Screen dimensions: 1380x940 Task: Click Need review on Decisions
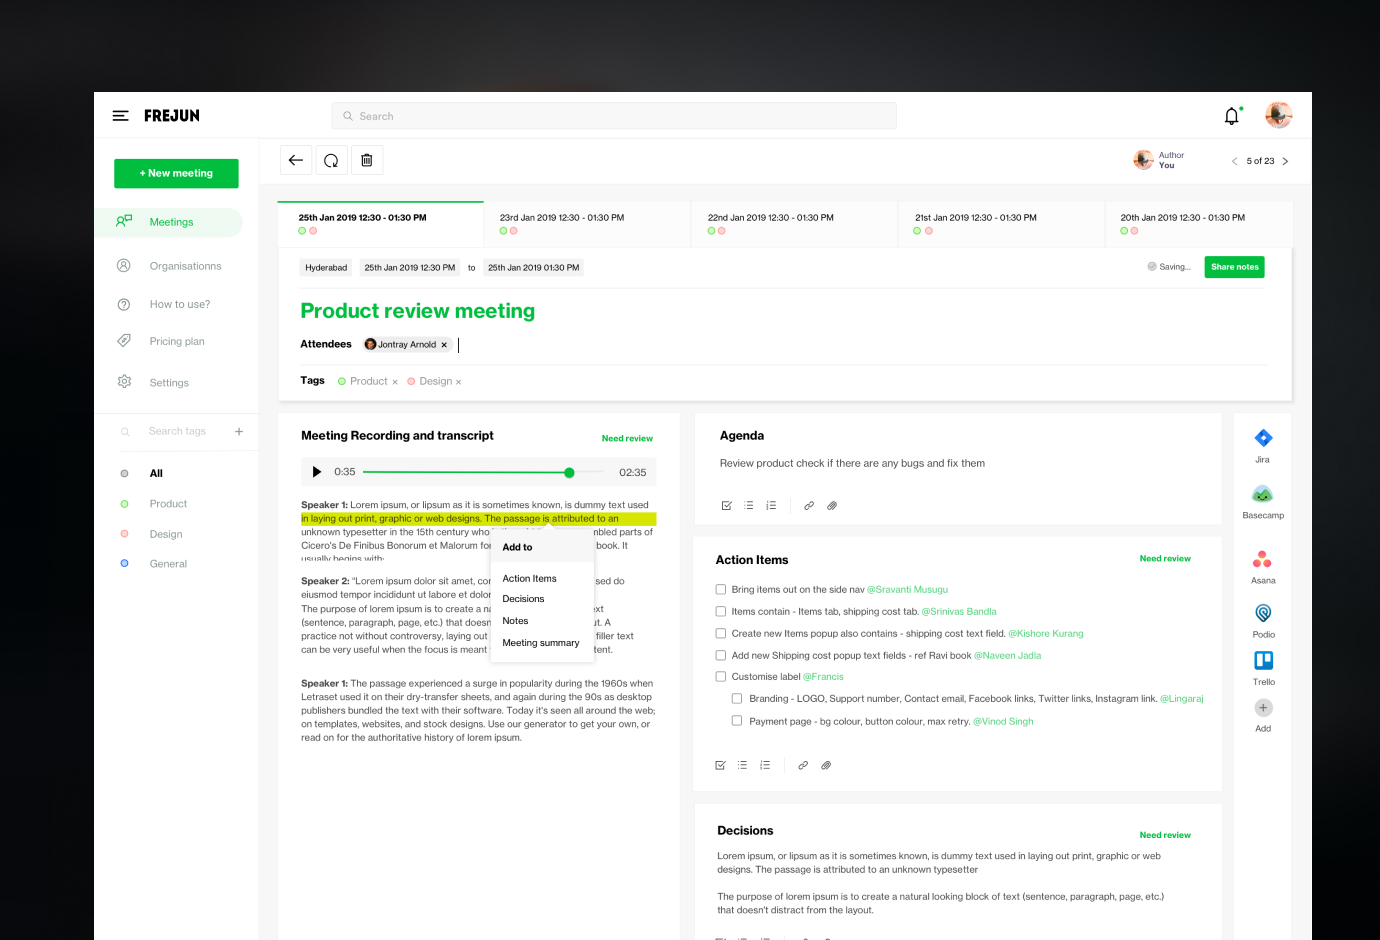1165,835
